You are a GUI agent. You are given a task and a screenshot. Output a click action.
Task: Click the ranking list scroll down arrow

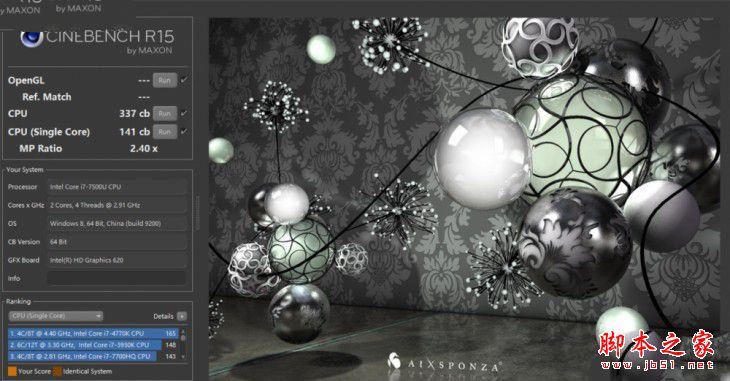pyautogui.click(x=183, y=357)
